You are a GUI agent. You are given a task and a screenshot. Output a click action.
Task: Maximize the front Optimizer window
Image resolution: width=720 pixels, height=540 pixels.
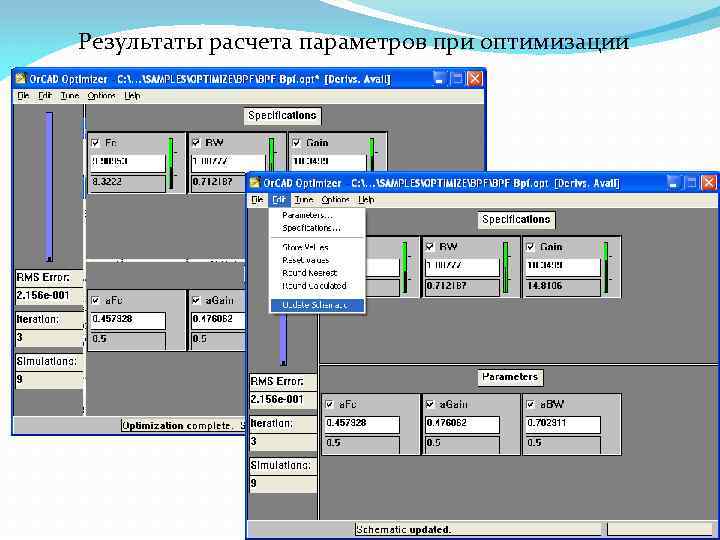[x=691, y=183]
